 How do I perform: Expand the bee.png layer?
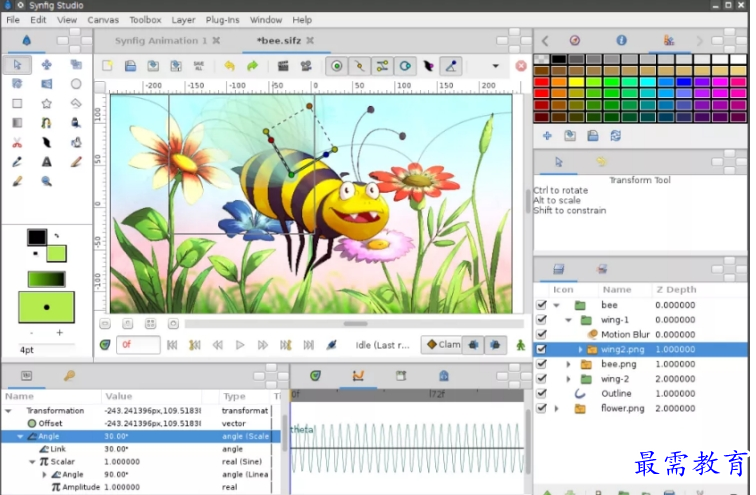568,364
